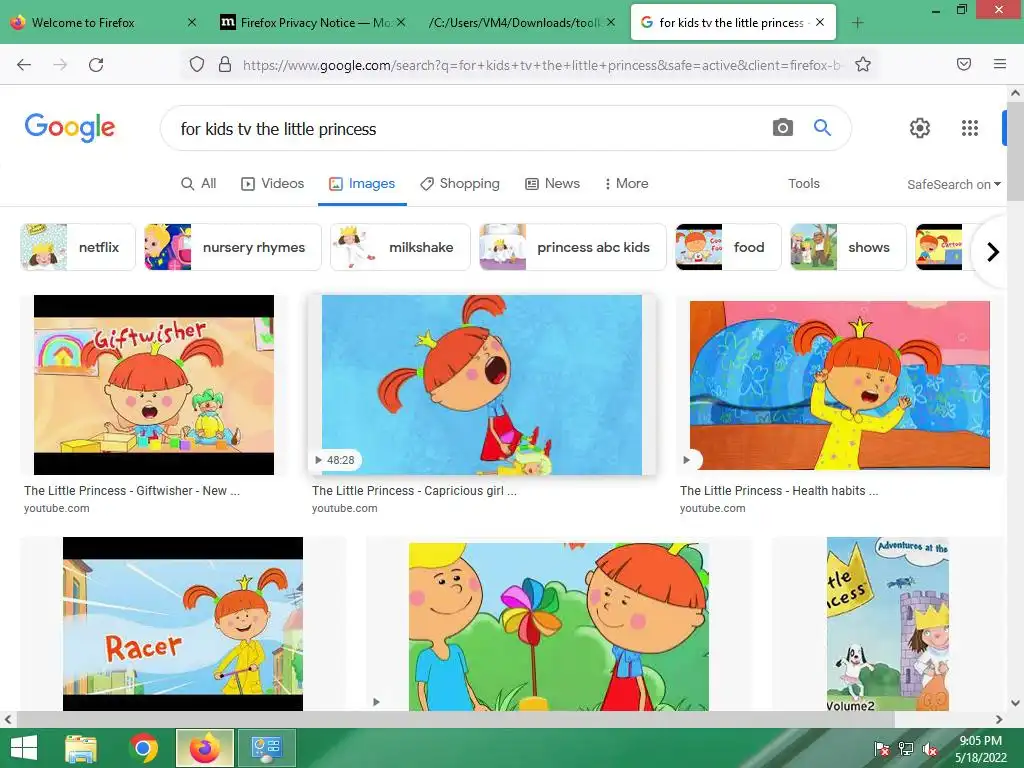The width and height of the screenshot is (1024, 768).
Task: Open the Google apps grid
Action: point(970,128)
